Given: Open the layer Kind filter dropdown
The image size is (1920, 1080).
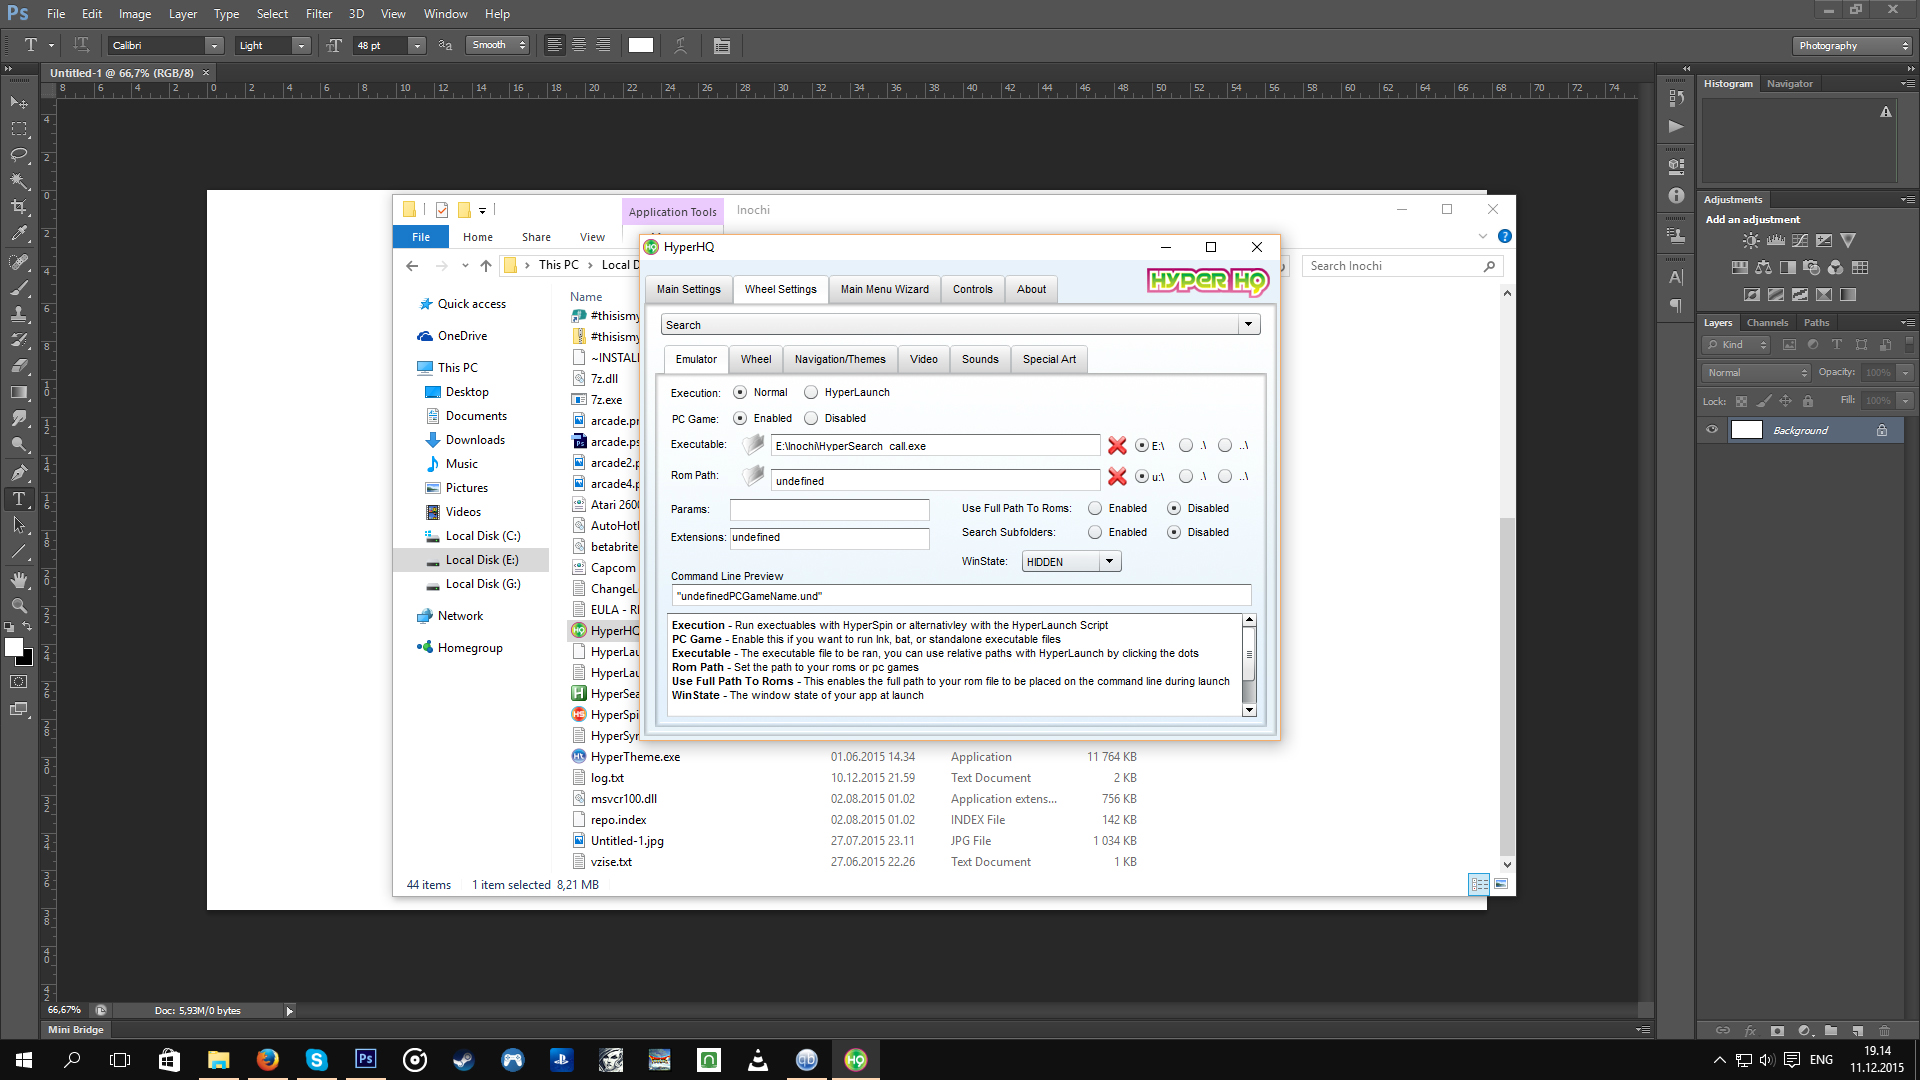Looking at the screenshot, I should coord(1737,345).
